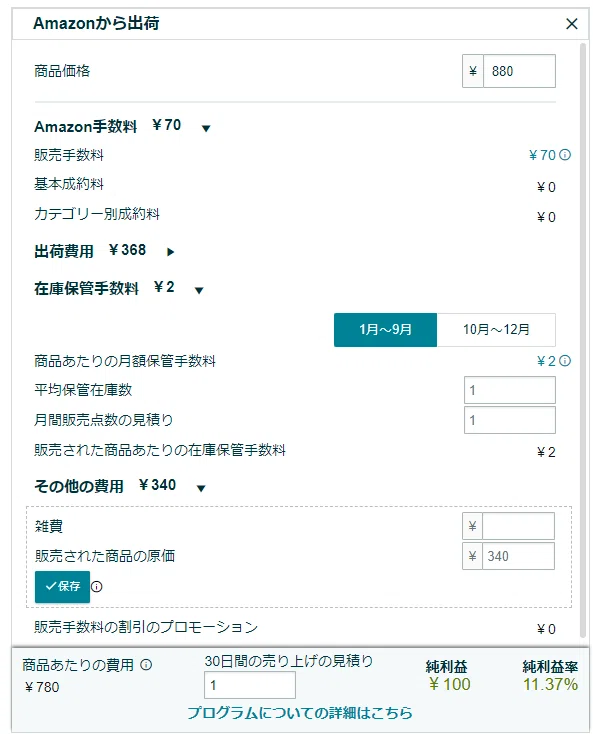Click the 雑費 amount input field

point(518,526)
